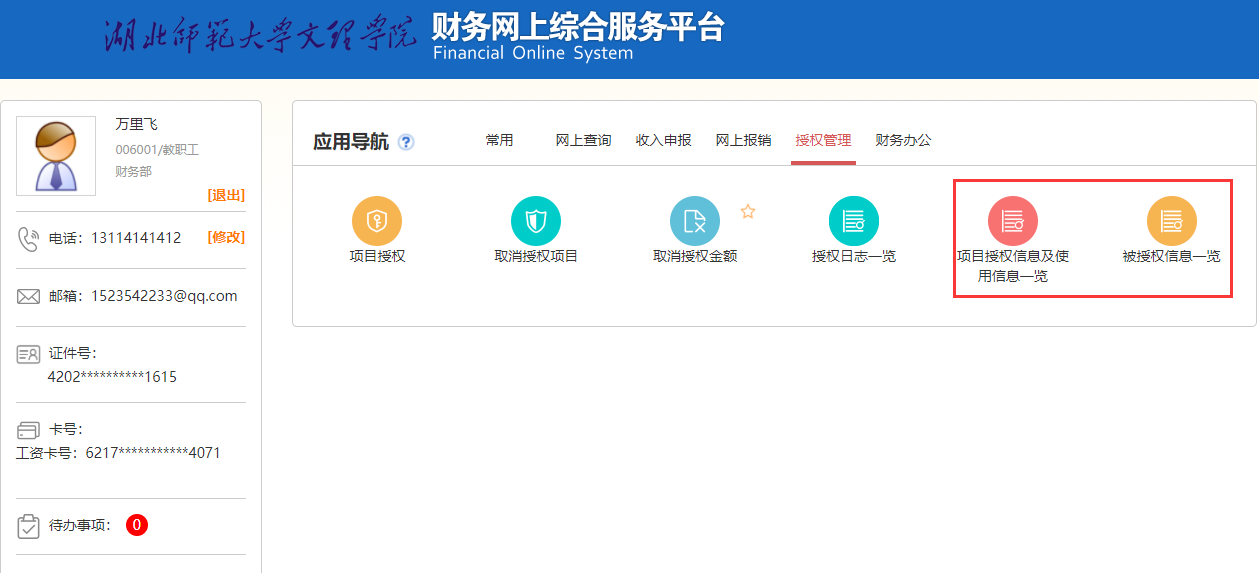Click the user avatar picture
The image size is (1259, 573).
point(56,156)
